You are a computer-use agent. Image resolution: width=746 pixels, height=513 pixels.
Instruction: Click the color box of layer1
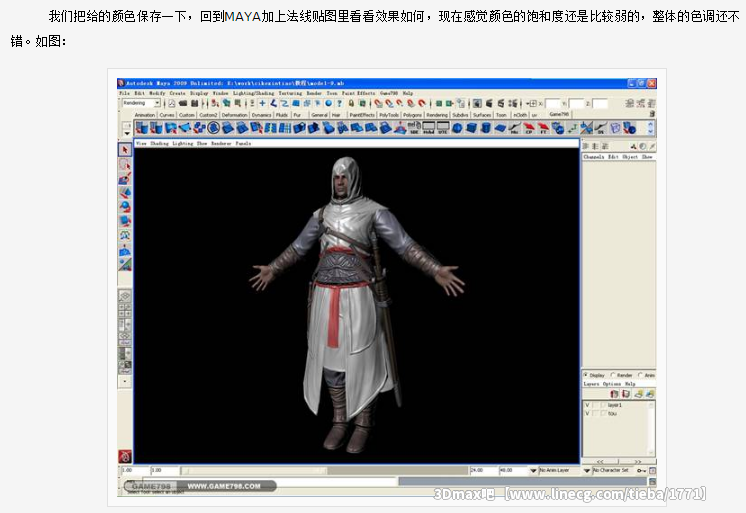tap(603, 405)
